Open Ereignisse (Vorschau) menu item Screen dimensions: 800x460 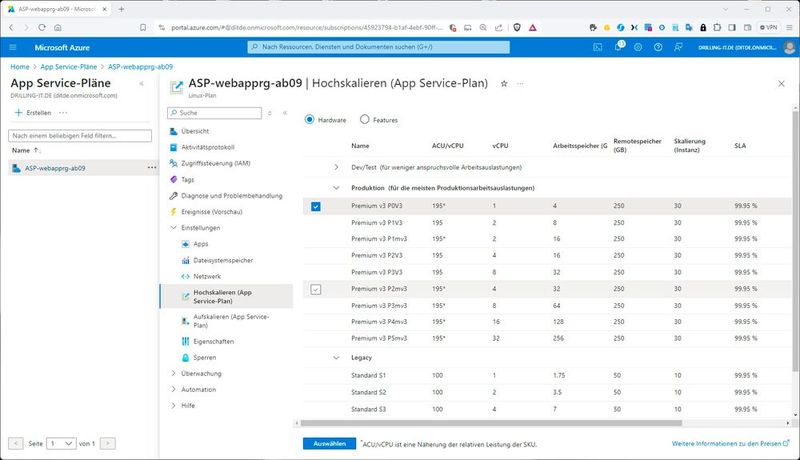click(212, 212)
